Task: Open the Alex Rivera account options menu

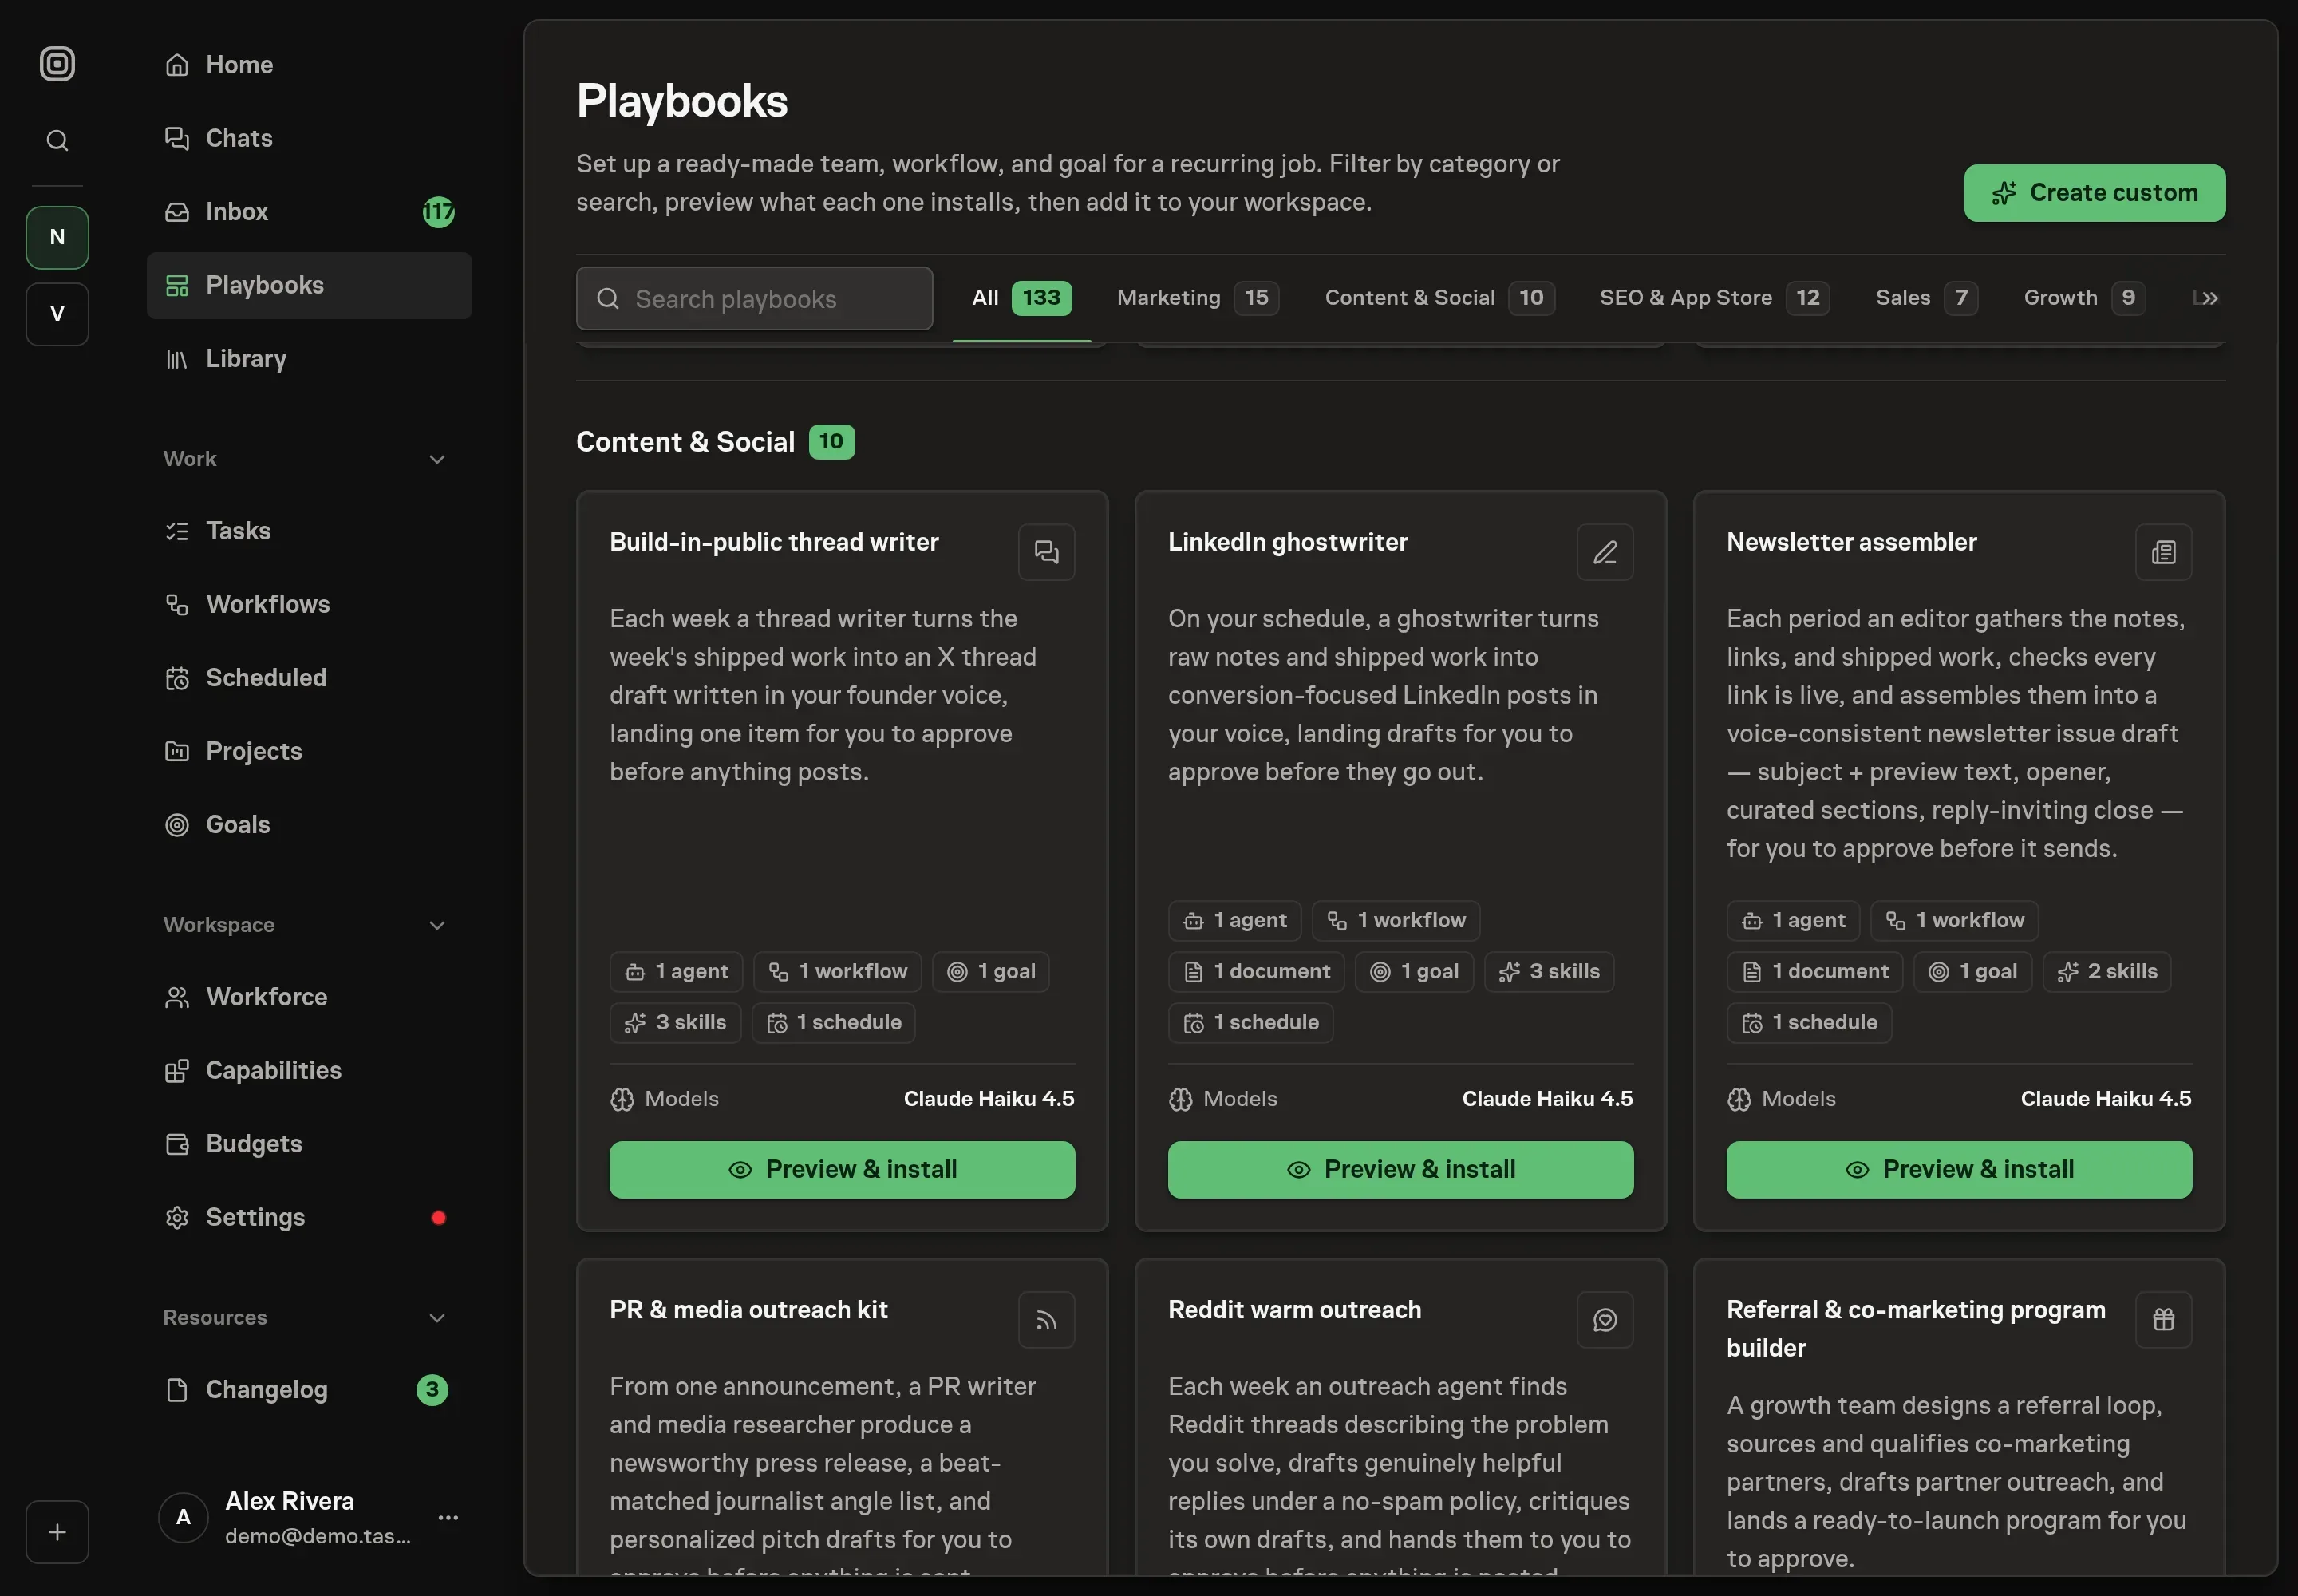Action: click(x=448, y=1517)
